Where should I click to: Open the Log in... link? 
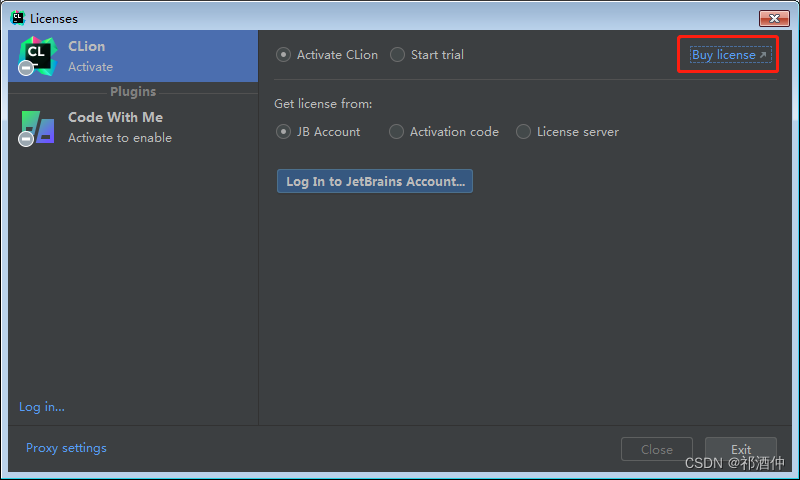42,407
